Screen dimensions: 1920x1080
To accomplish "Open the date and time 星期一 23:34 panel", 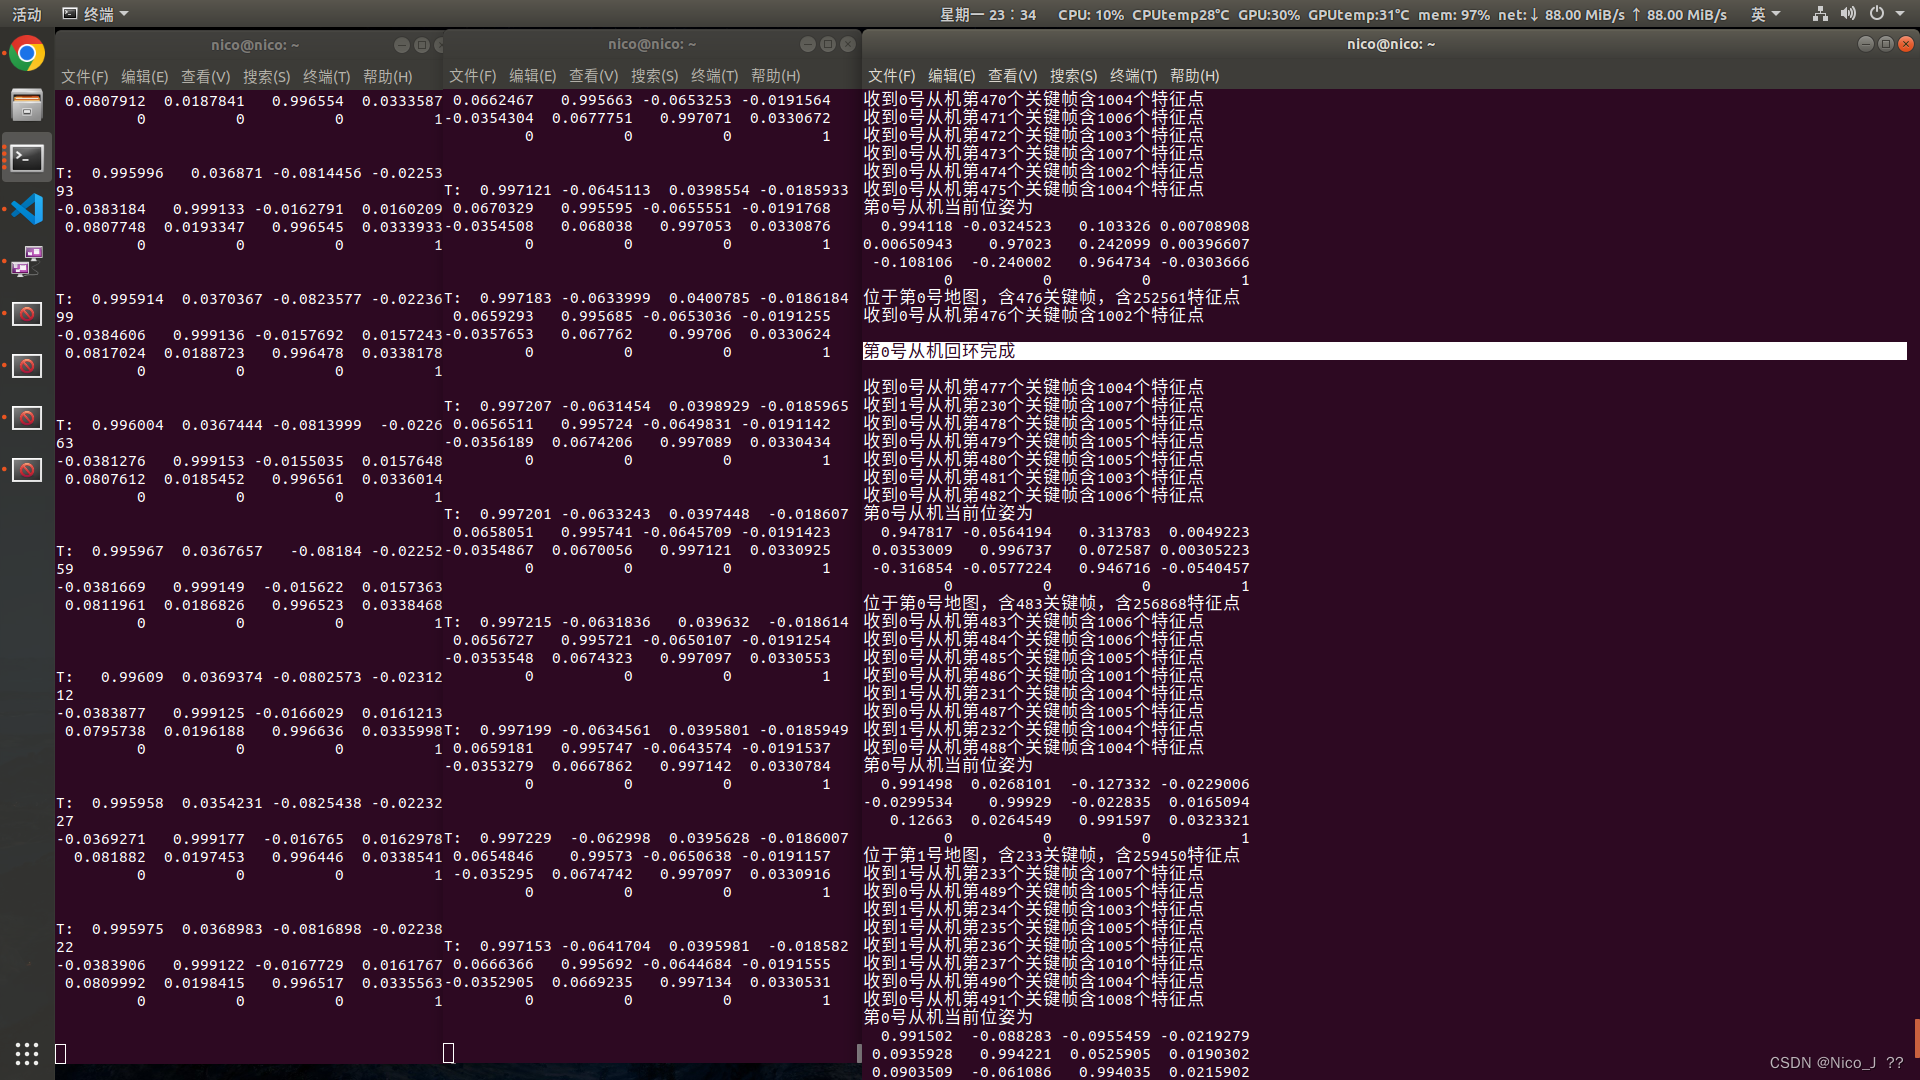I will [988, 14].
